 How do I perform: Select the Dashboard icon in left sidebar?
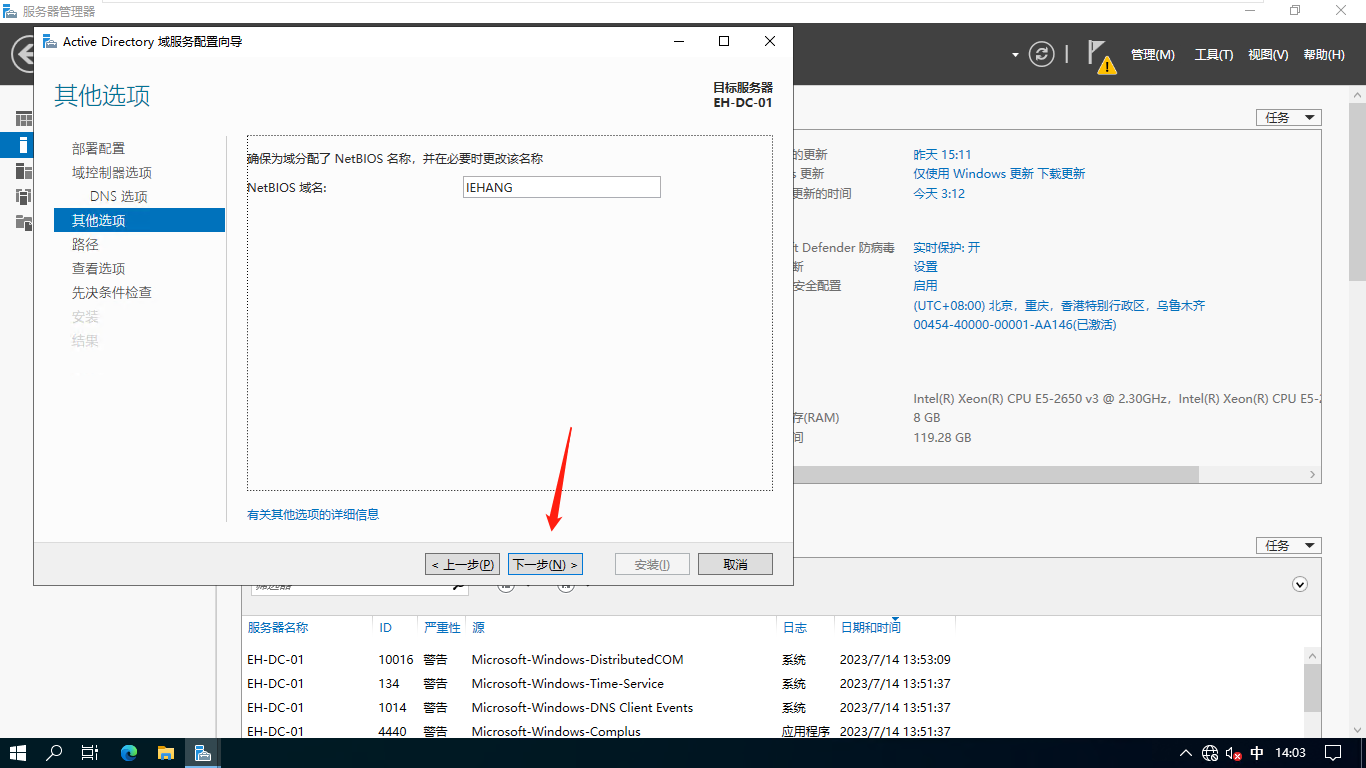click(x=24, y=119)
